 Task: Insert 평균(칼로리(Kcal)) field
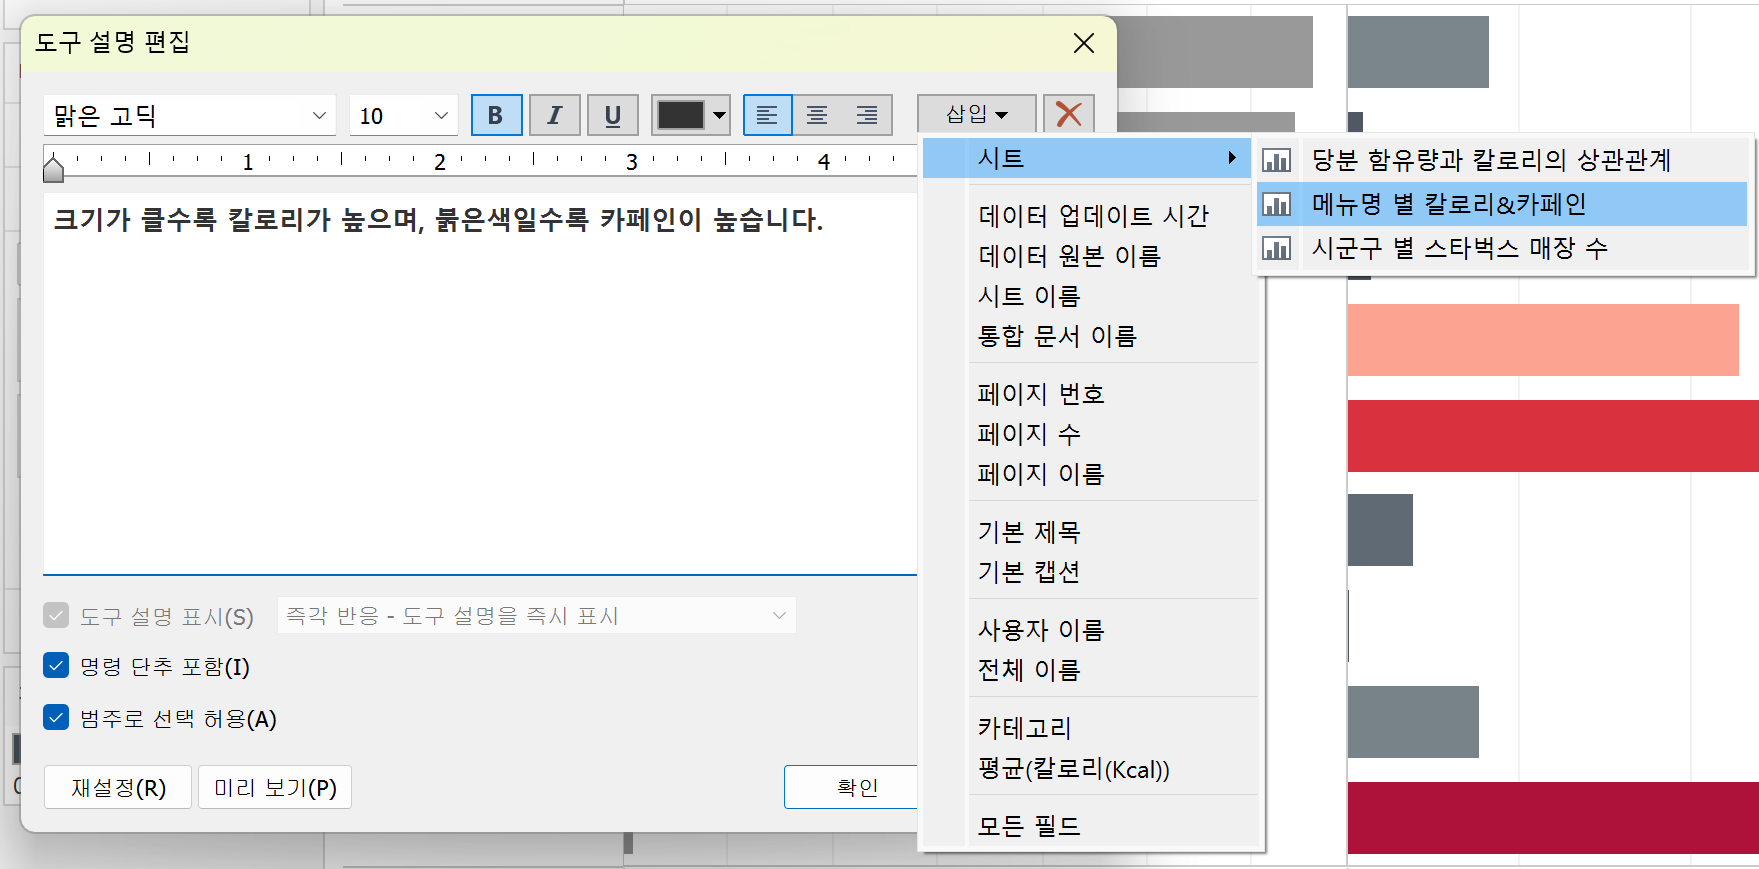click(1073, 768)
